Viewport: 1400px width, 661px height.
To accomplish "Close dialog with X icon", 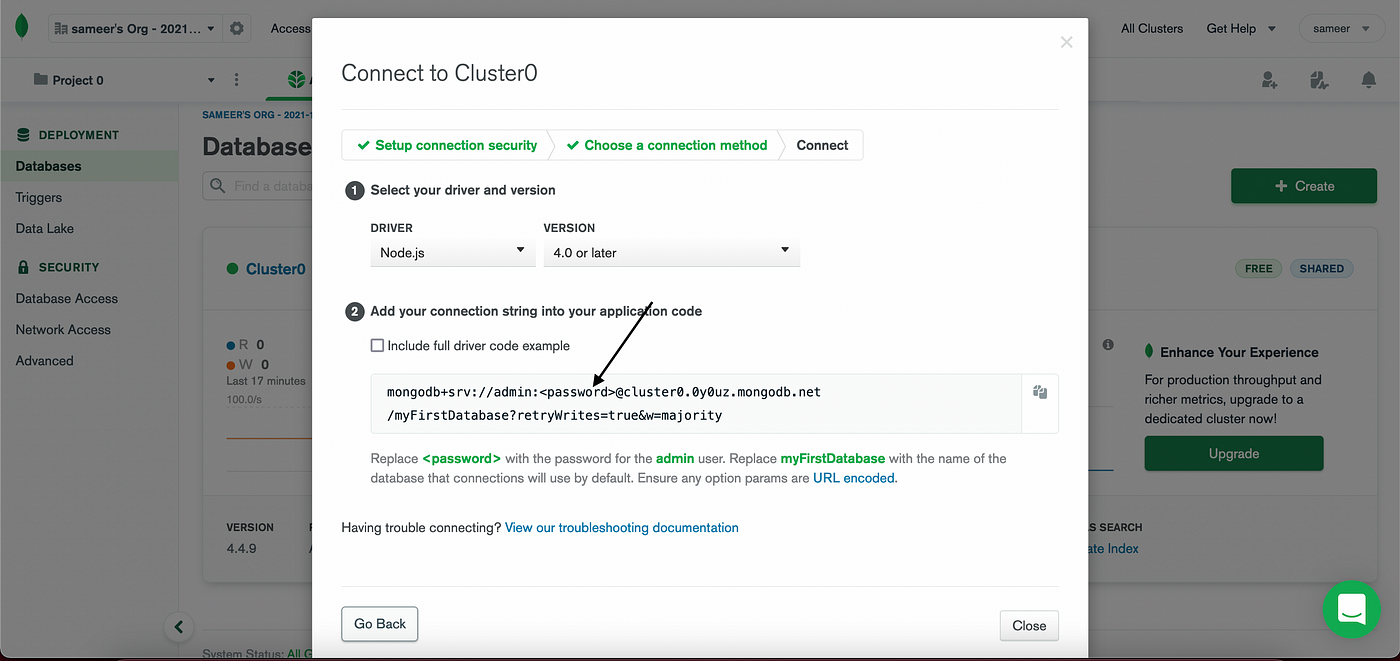I will coord(1066,42).
